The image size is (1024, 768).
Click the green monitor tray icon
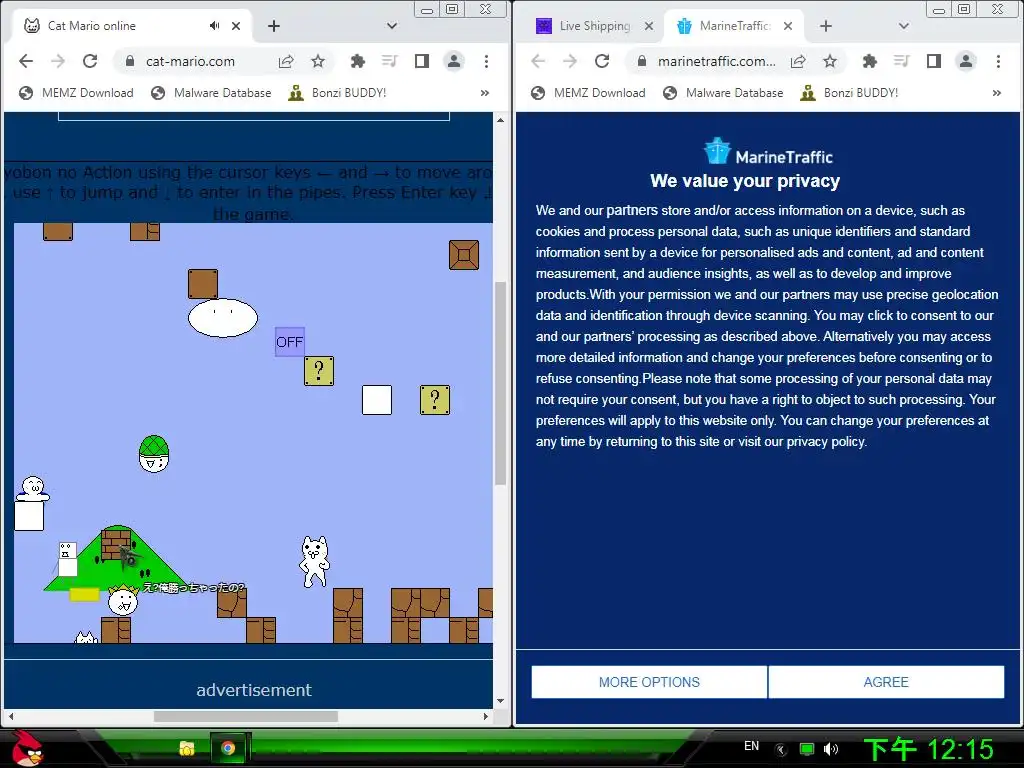807,749
